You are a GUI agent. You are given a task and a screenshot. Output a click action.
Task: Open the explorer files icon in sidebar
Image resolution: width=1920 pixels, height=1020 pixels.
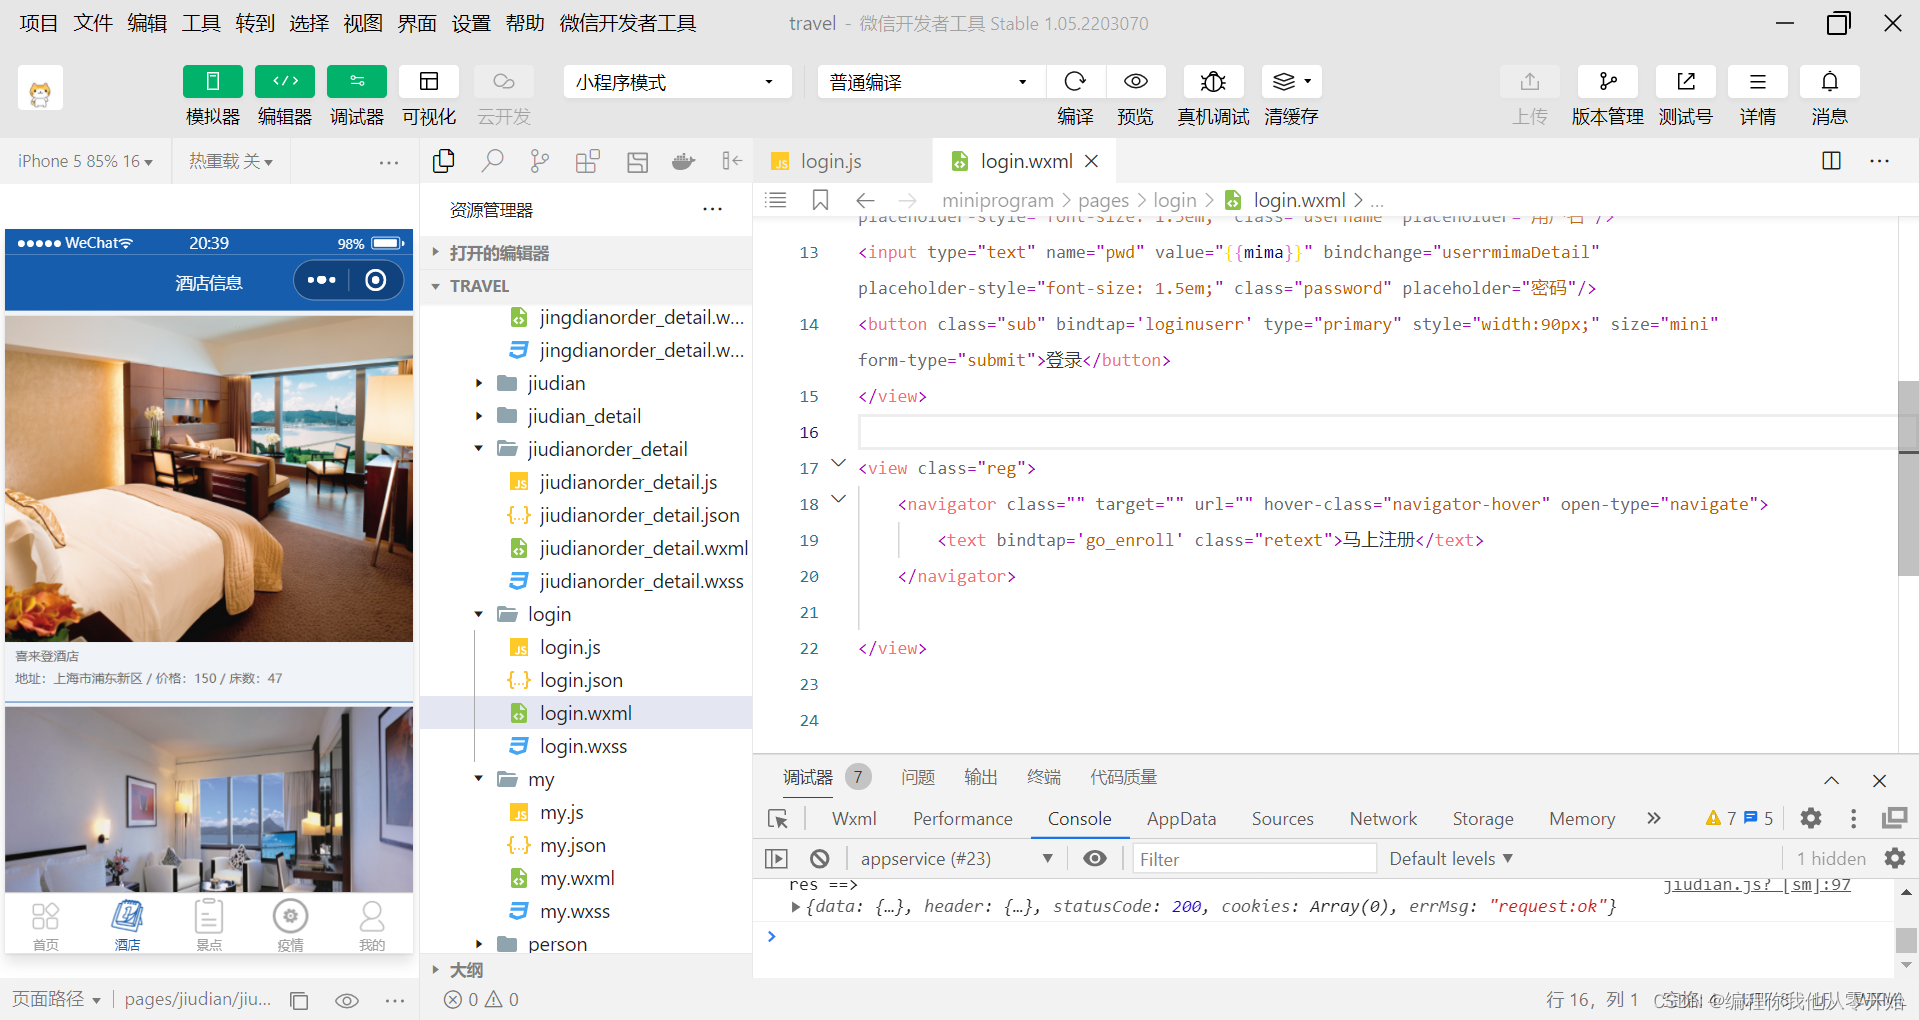pyautogui.click(x=444, y=161)
